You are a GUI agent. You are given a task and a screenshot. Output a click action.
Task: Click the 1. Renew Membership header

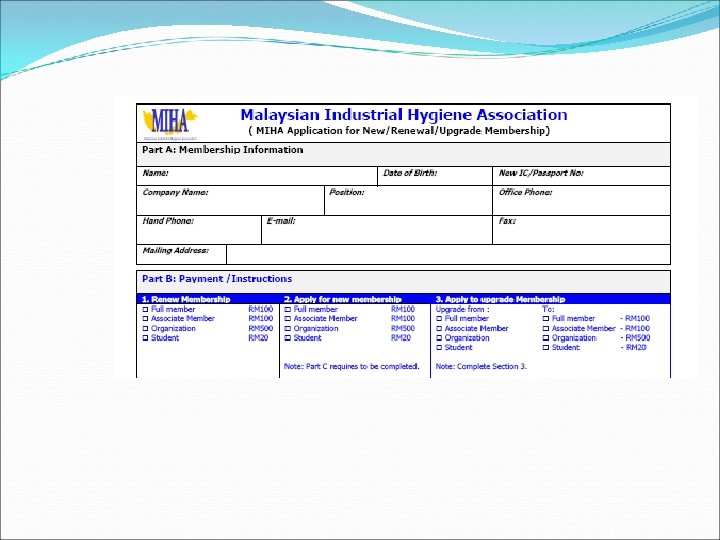click(186, 299)
